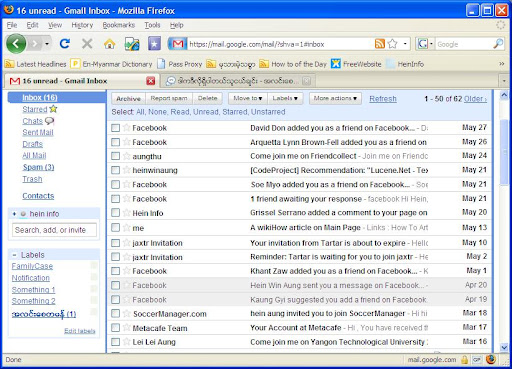The image size is (512, 369).
Task: Open the How to of the Day bookmark
Action: (293, 64)
